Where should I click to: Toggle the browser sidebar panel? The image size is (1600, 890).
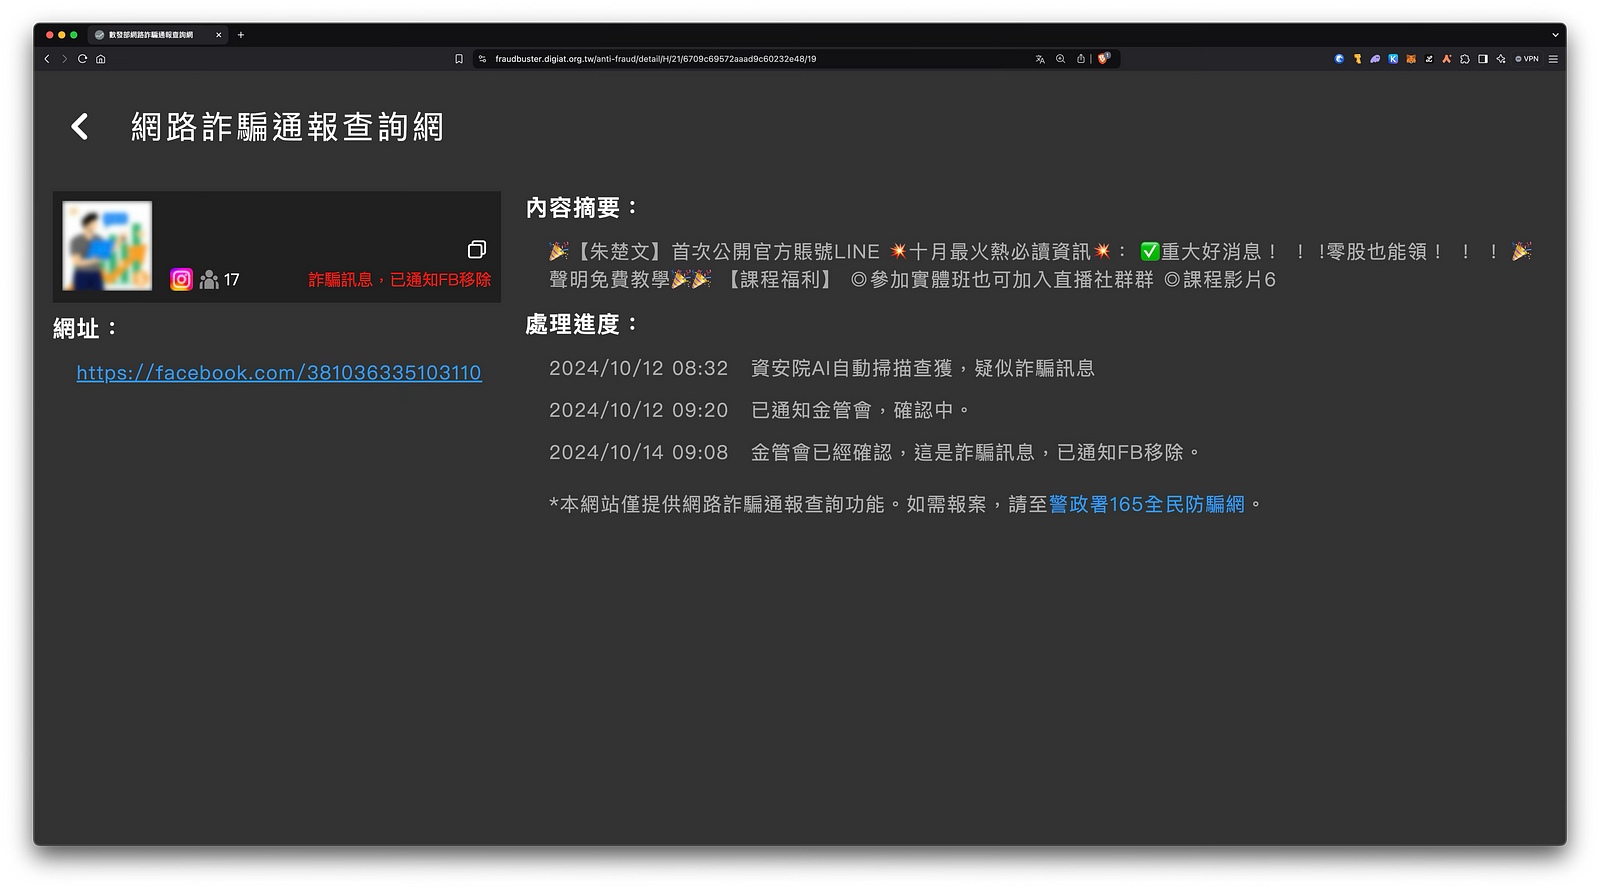(x=1483, y=59)
